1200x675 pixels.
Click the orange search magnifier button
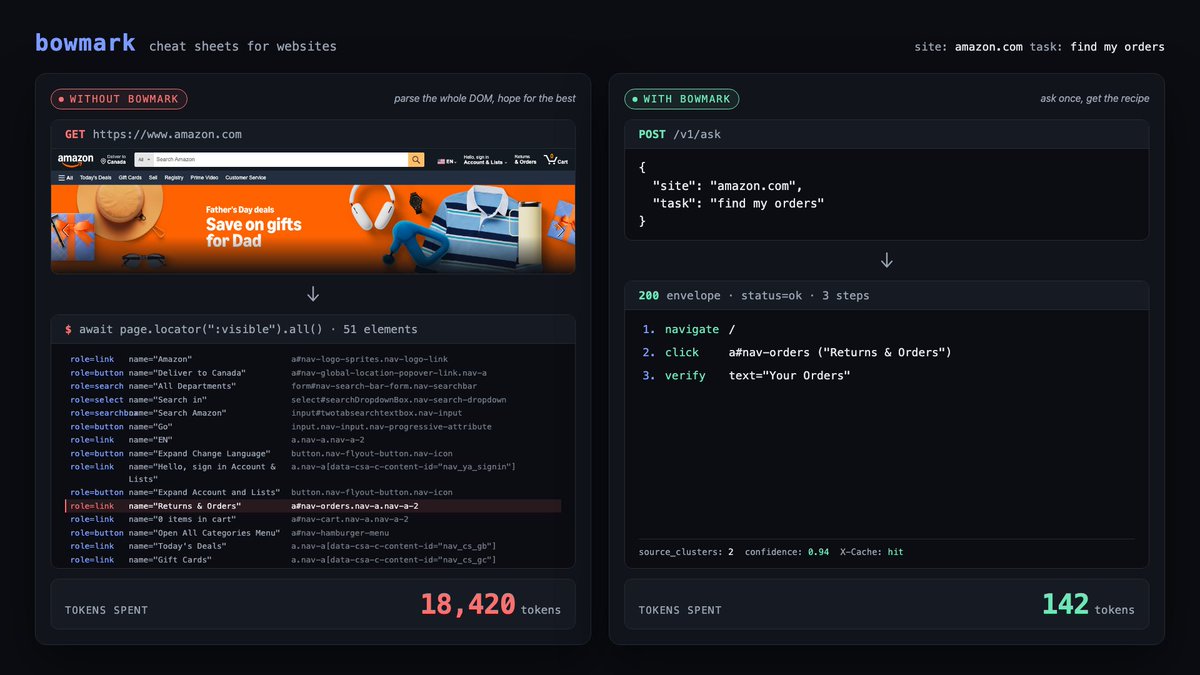416,159
